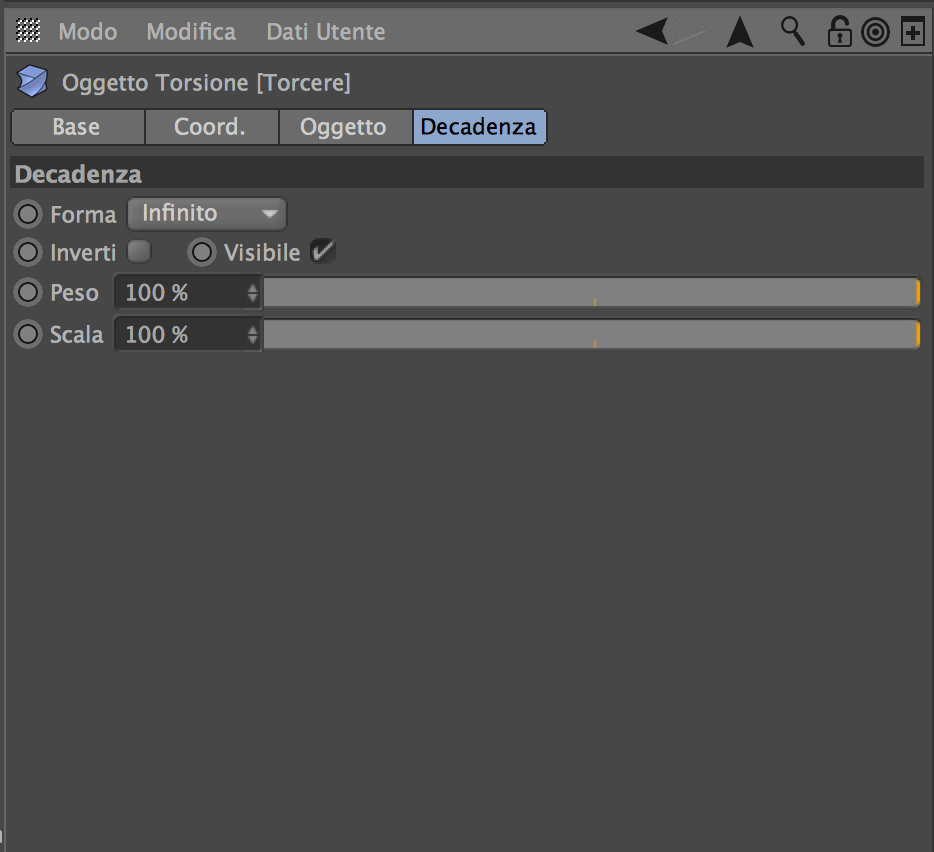
Task: Click the Forma animation circle button
Action: click(x=28, y=214)
